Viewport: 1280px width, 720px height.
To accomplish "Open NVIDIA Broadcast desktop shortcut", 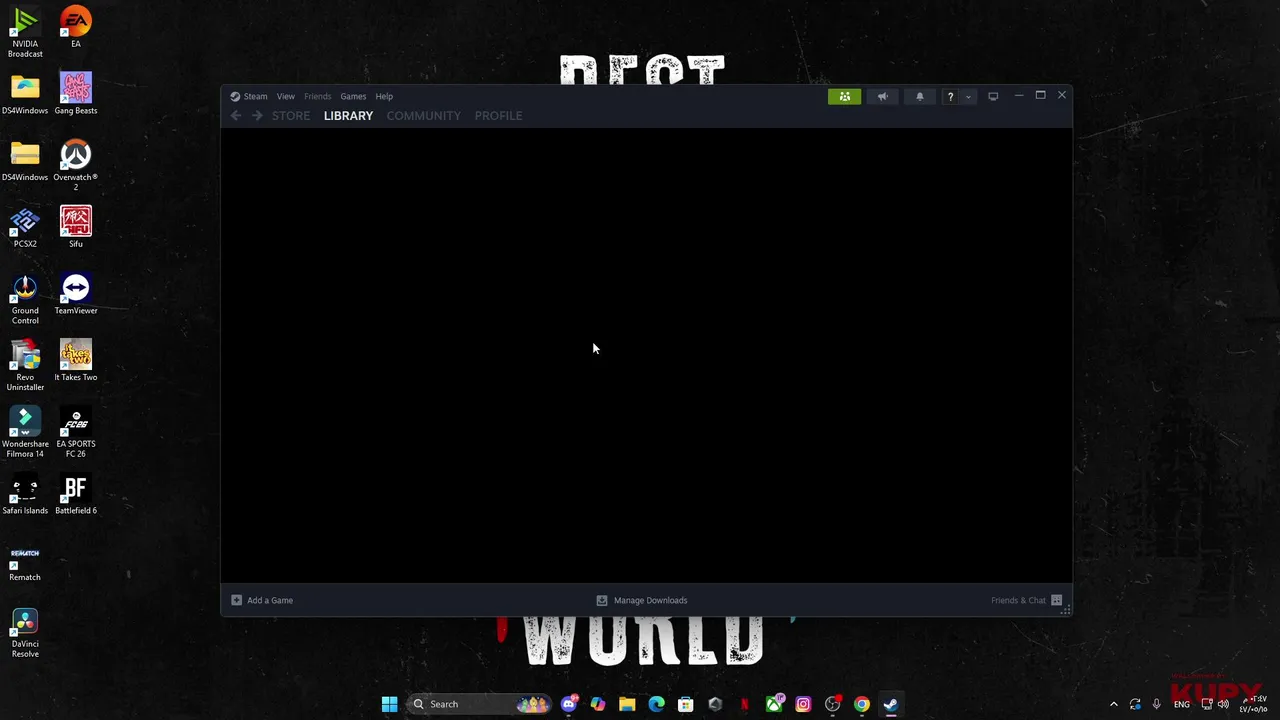I will [25, 32].
